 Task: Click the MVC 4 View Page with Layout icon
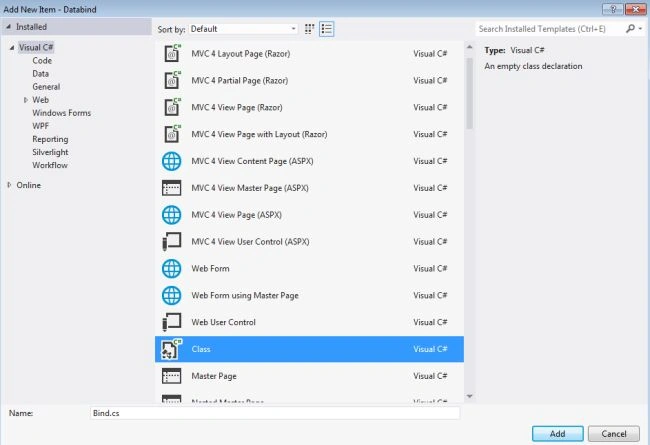coord(172,134)
